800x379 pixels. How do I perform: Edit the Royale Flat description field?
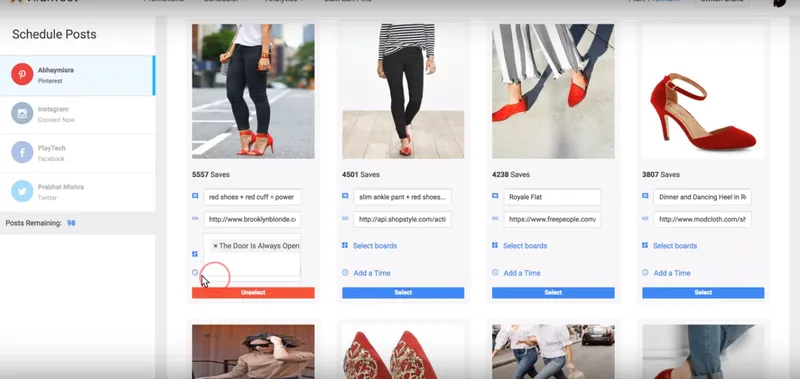552,197
